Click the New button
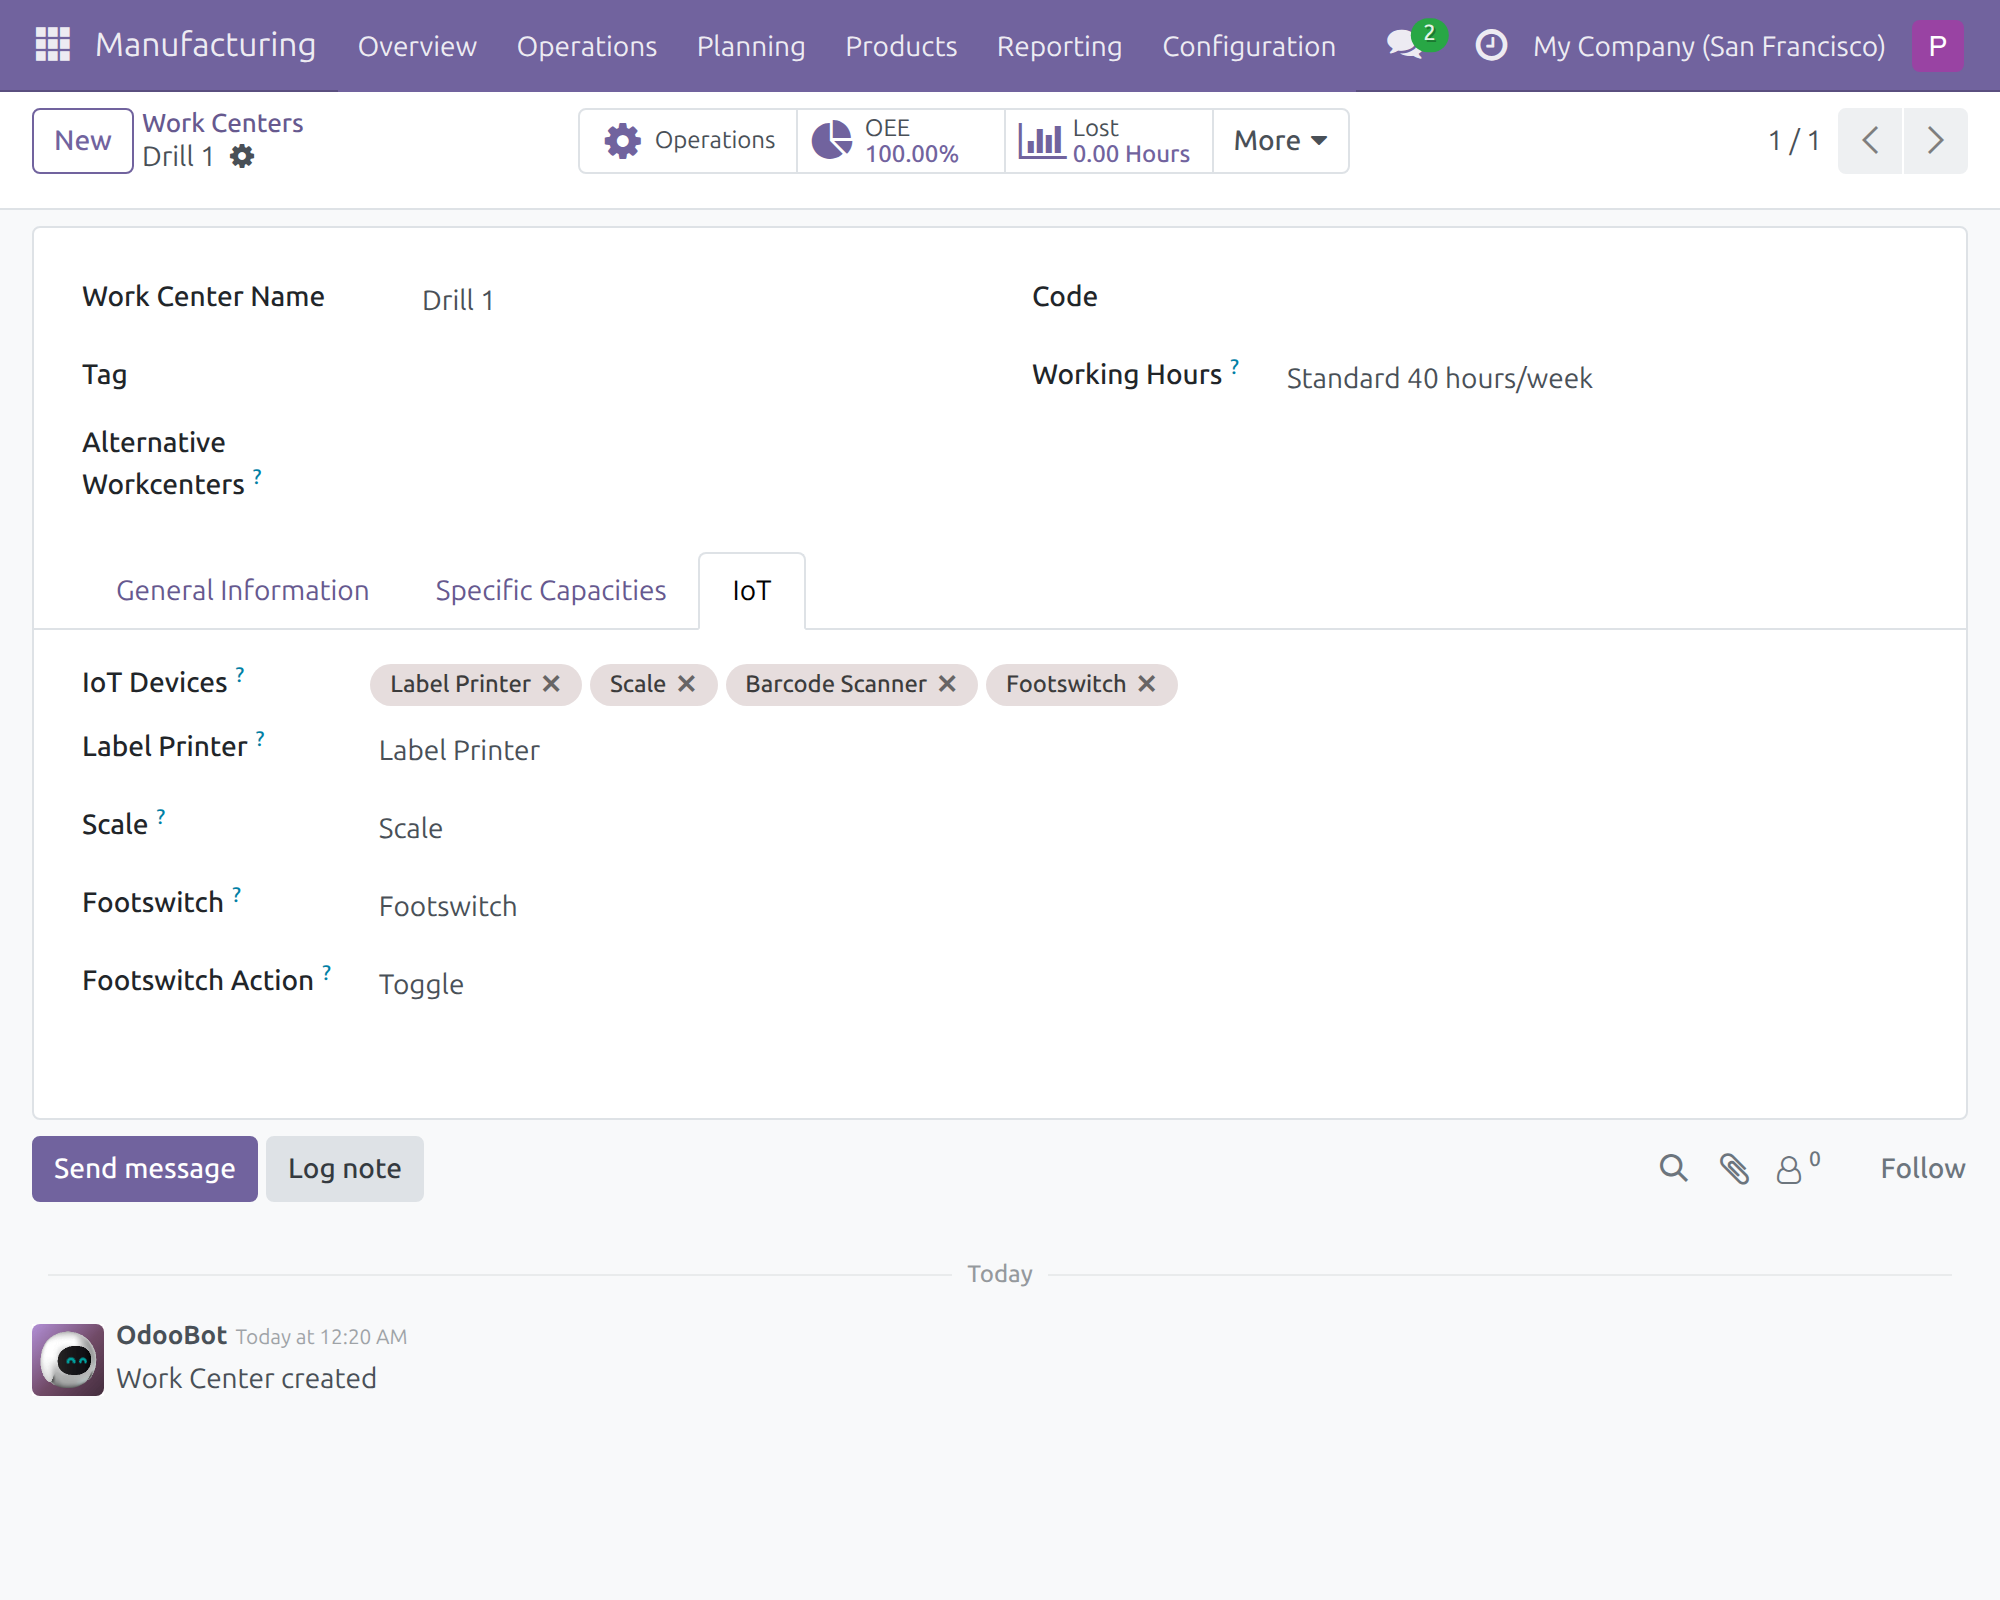This screenshot has height=1600, width=2000. 83,141
